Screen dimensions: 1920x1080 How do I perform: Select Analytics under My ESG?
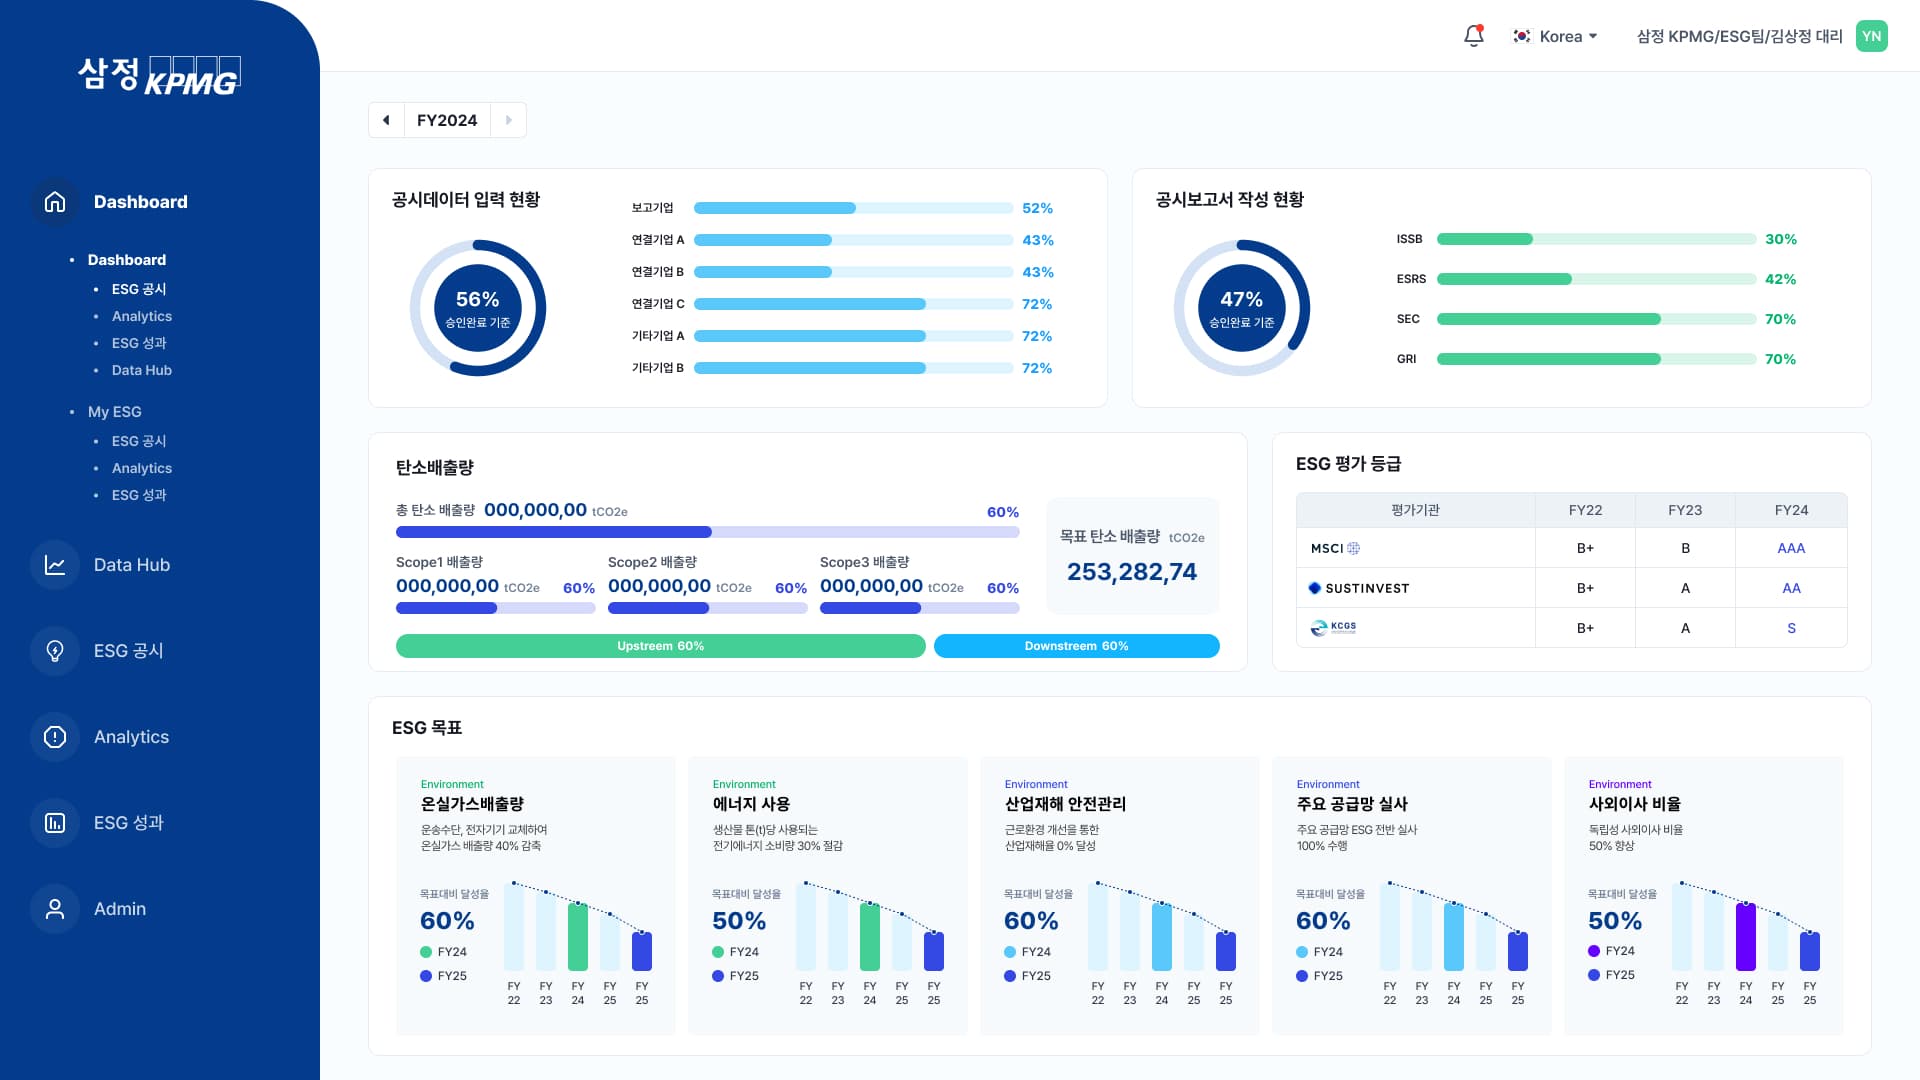[141, 468]
